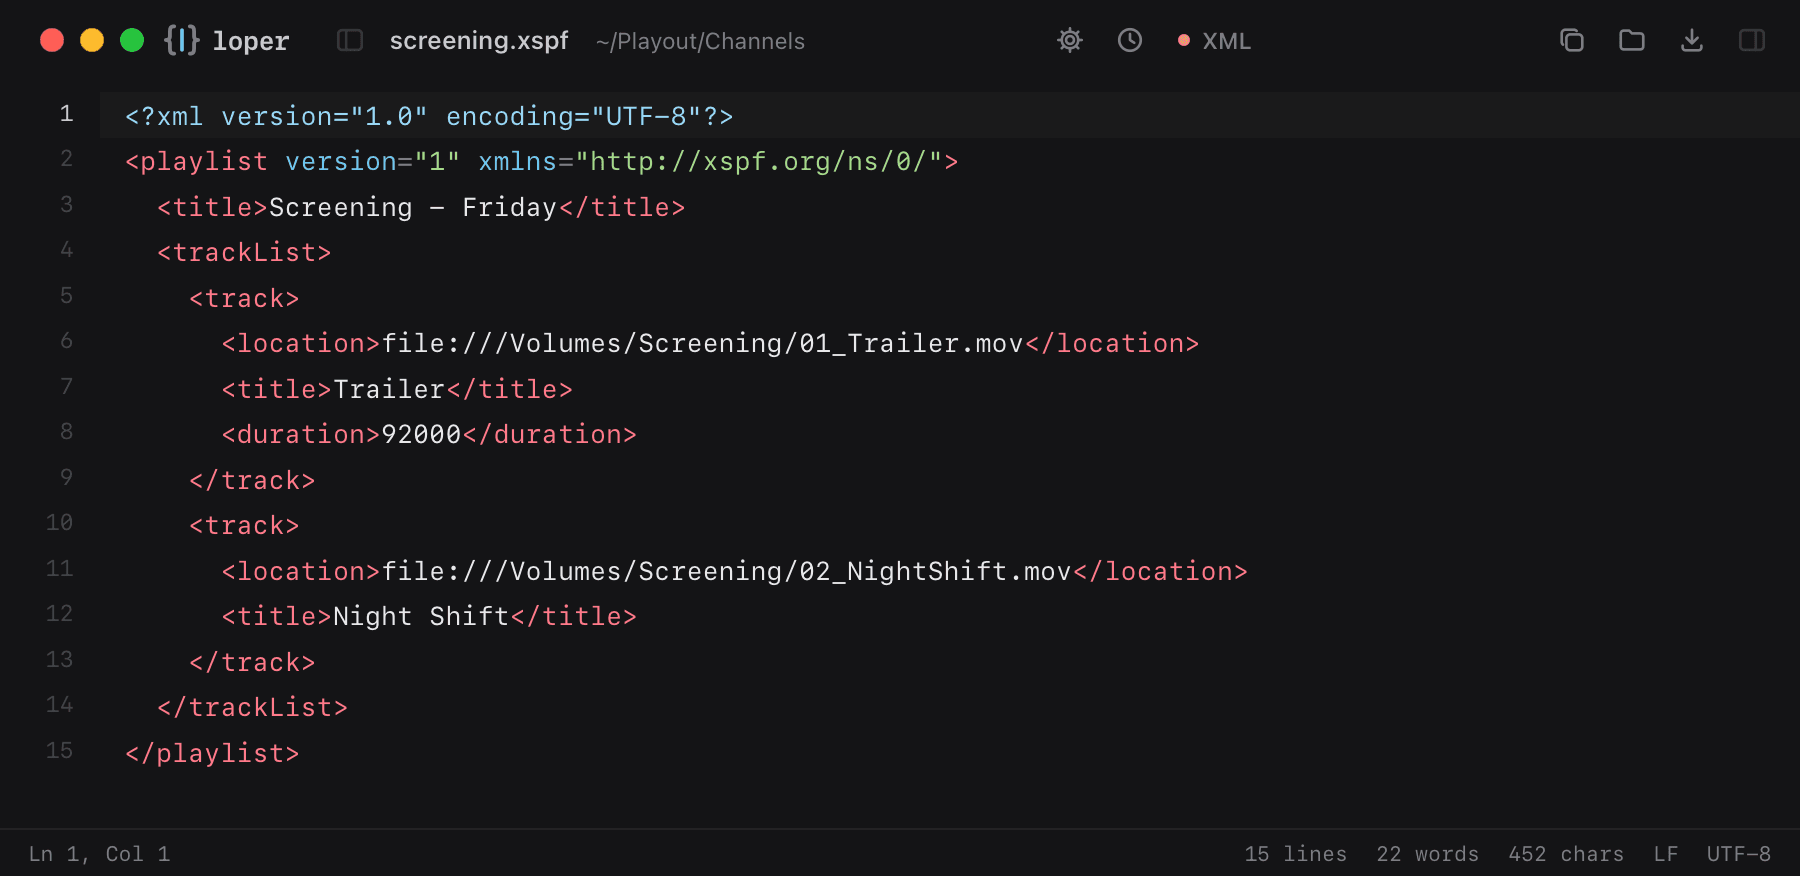Click the xspf.org namespace URL

[x=759, y=161]
